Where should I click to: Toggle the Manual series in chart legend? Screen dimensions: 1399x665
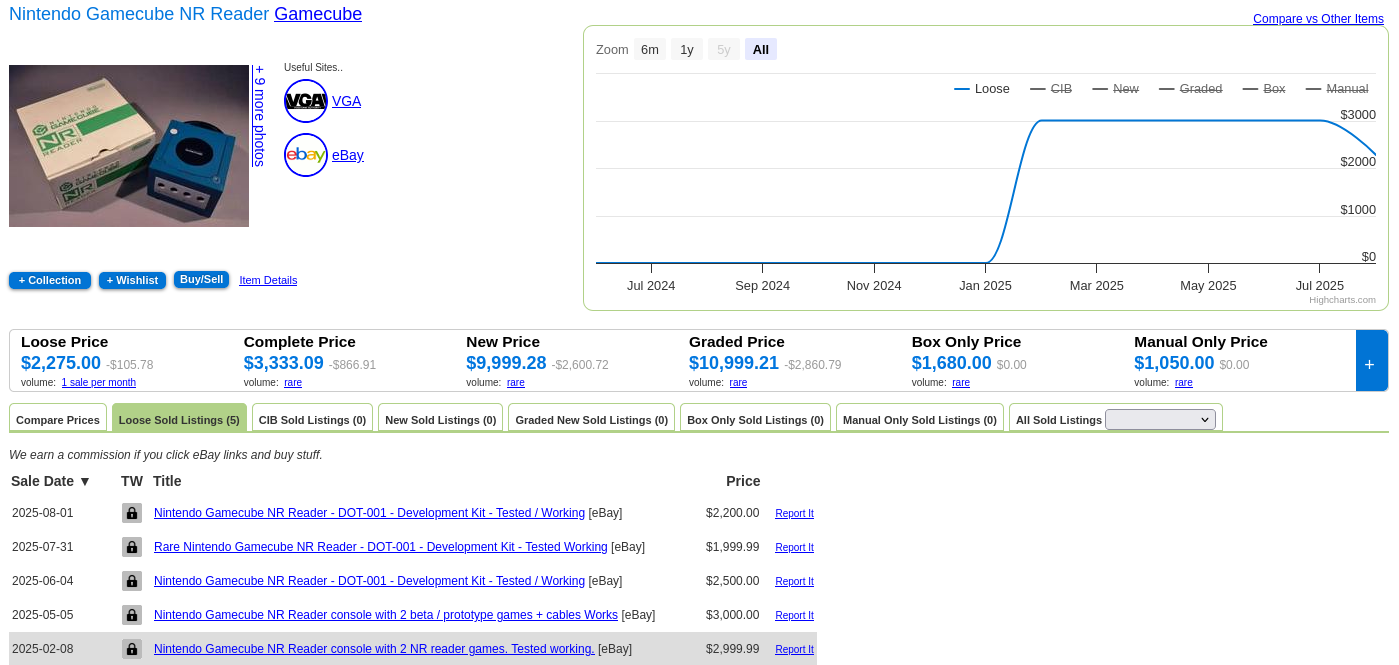pos(1337,89)
